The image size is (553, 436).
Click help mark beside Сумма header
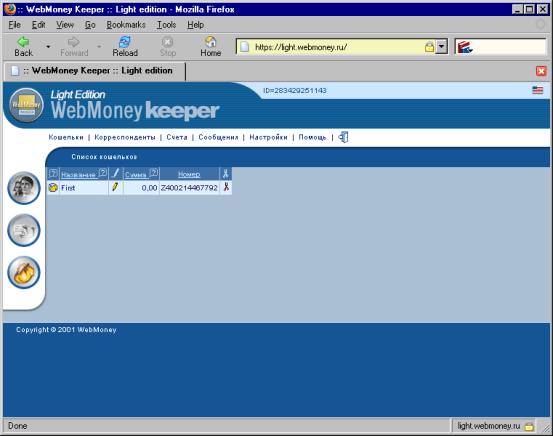[154, 172]
